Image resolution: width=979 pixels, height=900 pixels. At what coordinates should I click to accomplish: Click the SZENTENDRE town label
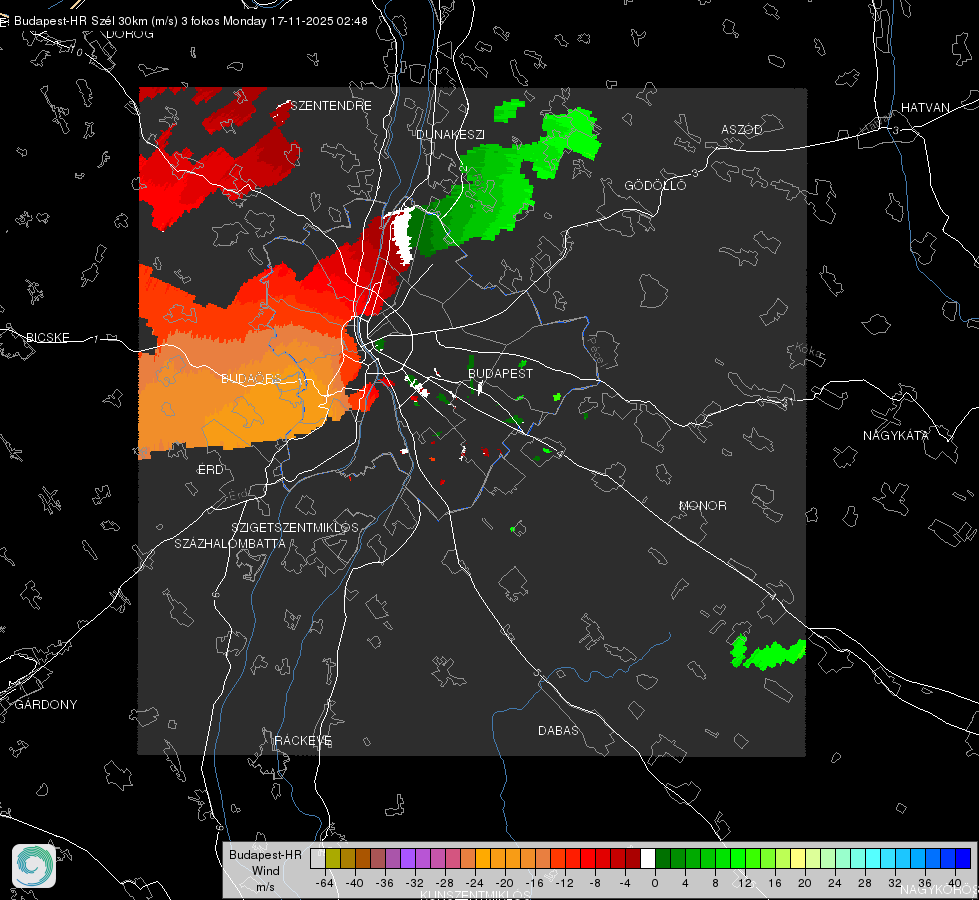[x=331, y=106]
